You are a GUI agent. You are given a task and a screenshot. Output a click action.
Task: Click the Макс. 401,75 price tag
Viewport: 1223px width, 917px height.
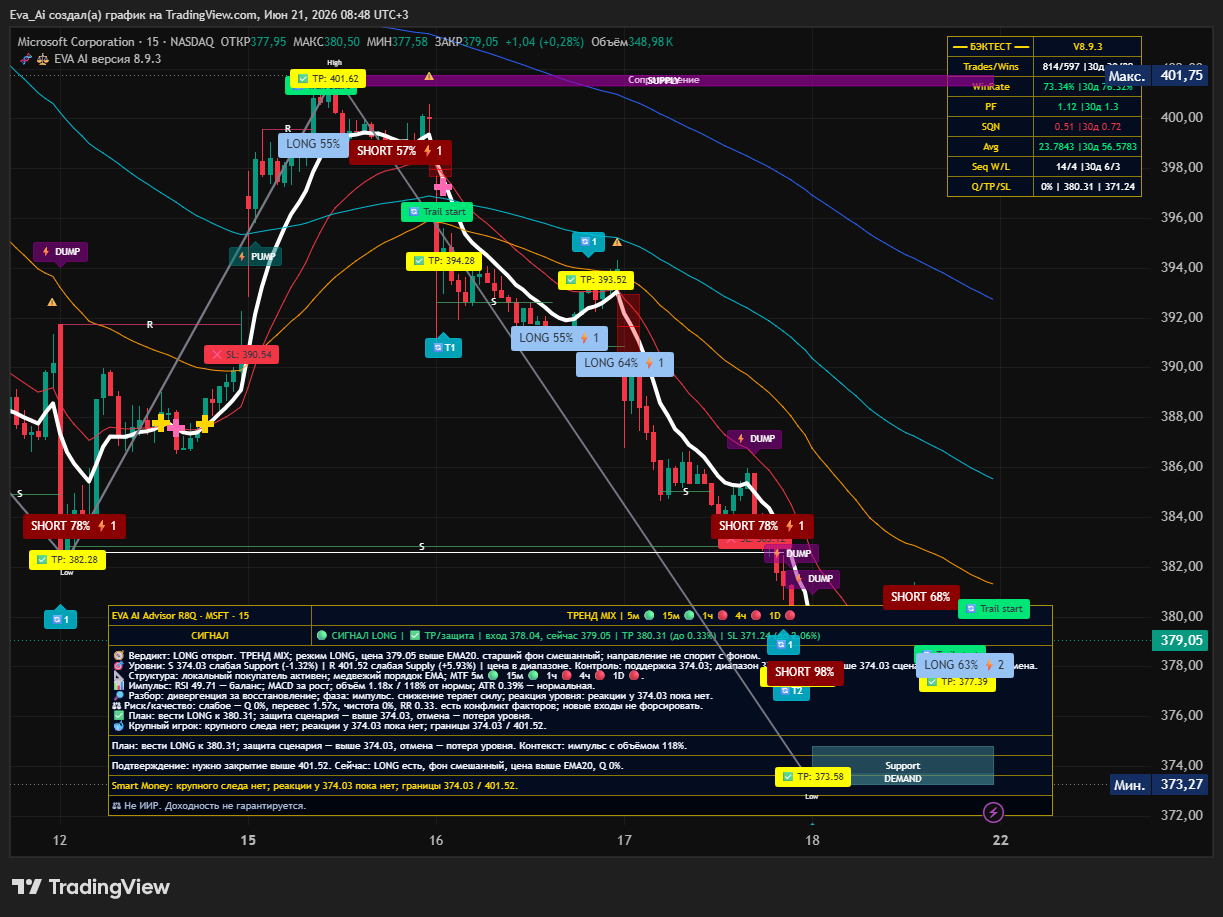click(1156, 76)
